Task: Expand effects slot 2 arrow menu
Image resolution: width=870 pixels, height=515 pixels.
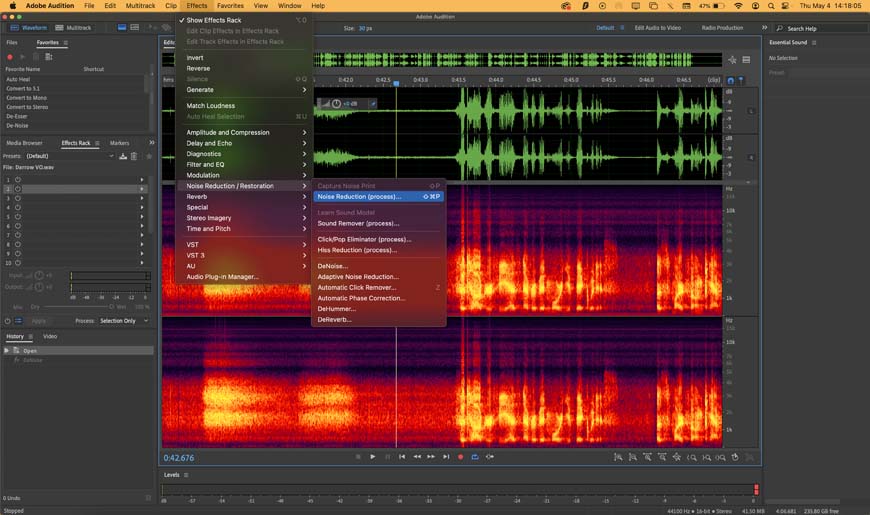Action: coord(142,189)
